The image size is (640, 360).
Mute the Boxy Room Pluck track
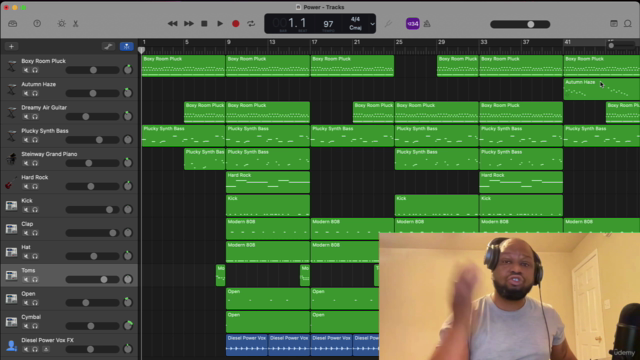pyautogui.click(x=26, y=70)
